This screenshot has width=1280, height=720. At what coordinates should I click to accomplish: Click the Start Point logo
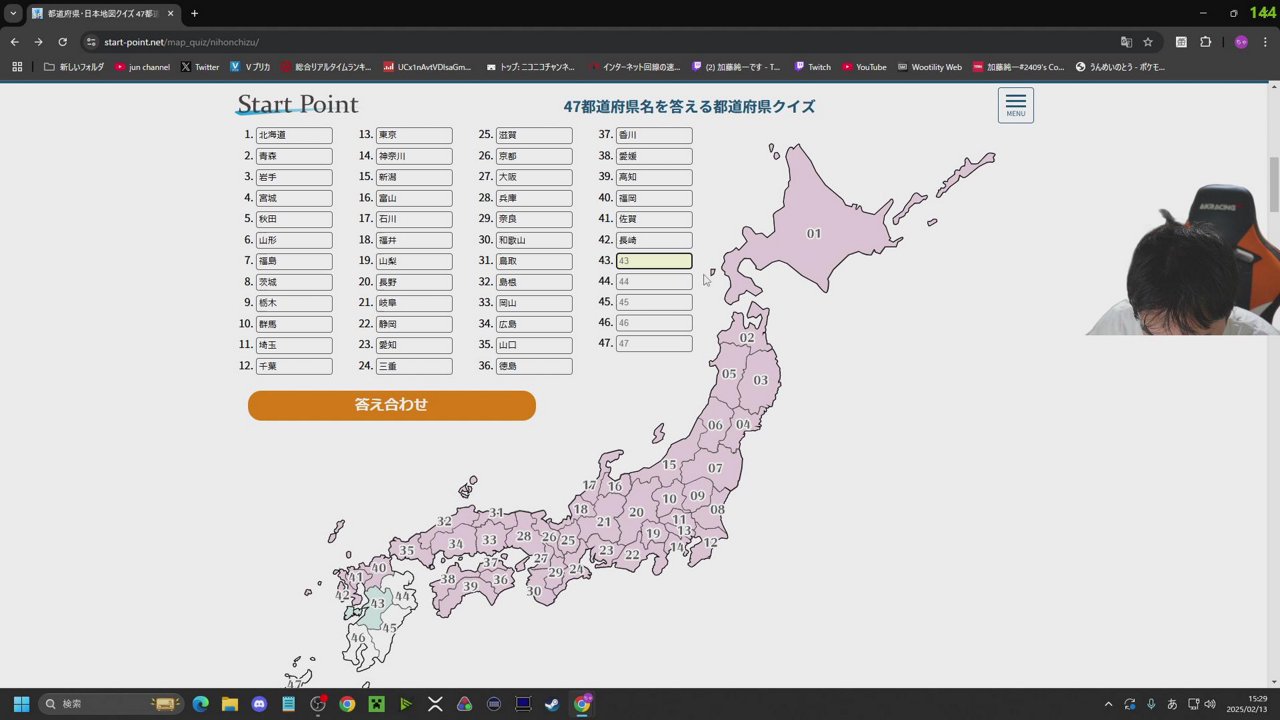[297, 105]
